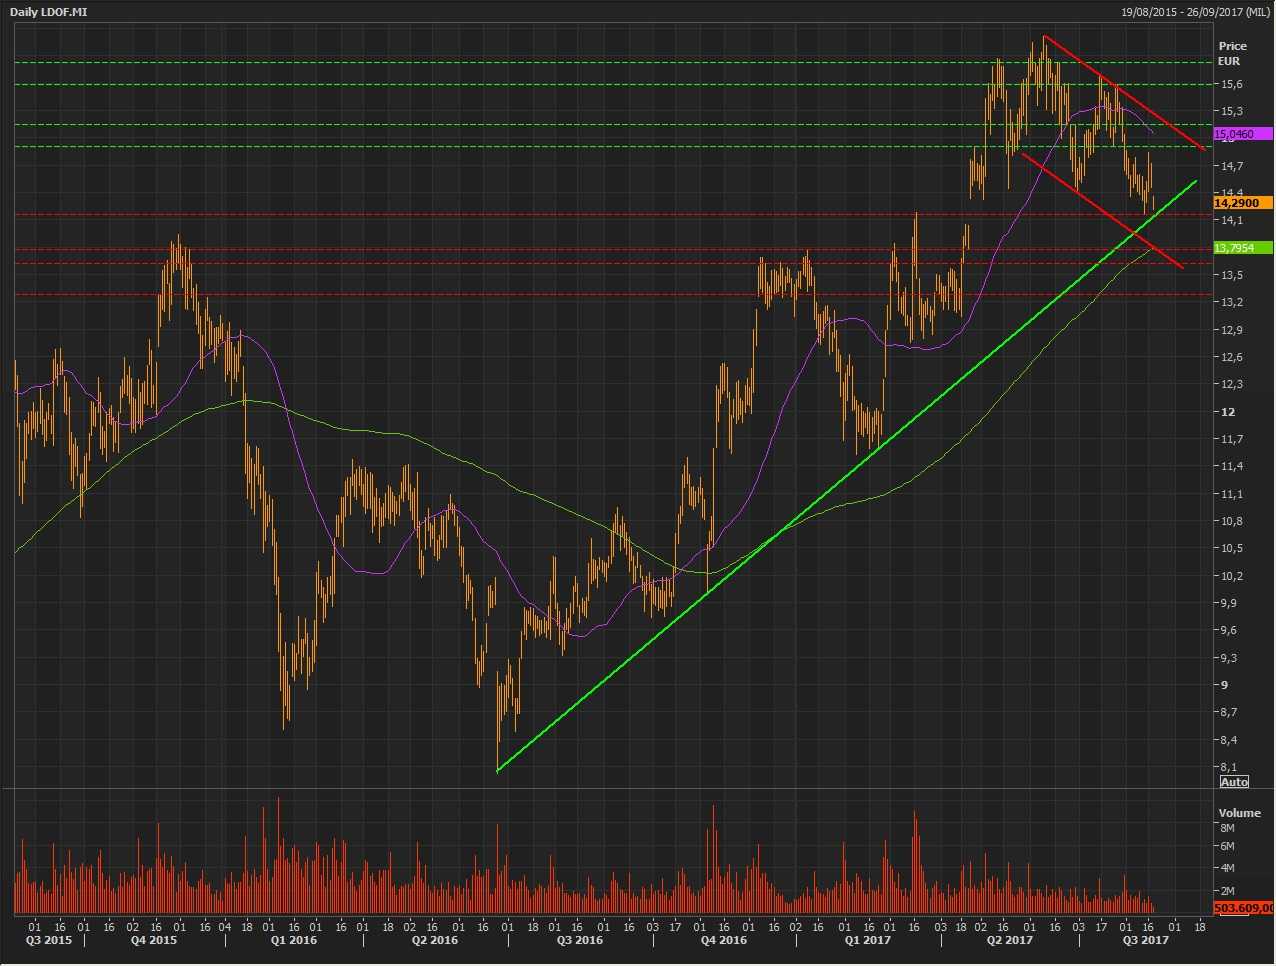Click the Q2 2017 time axis label

(1010, 940)
